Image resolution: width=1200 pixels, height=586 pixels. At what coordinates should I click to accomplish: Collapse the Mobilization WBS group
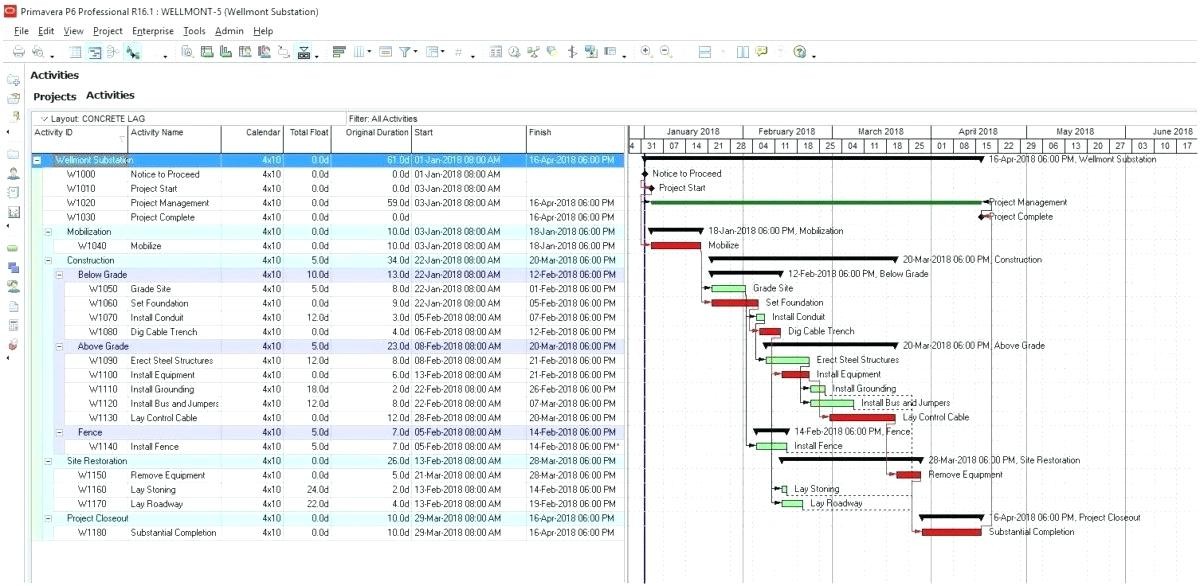(48, 232)
